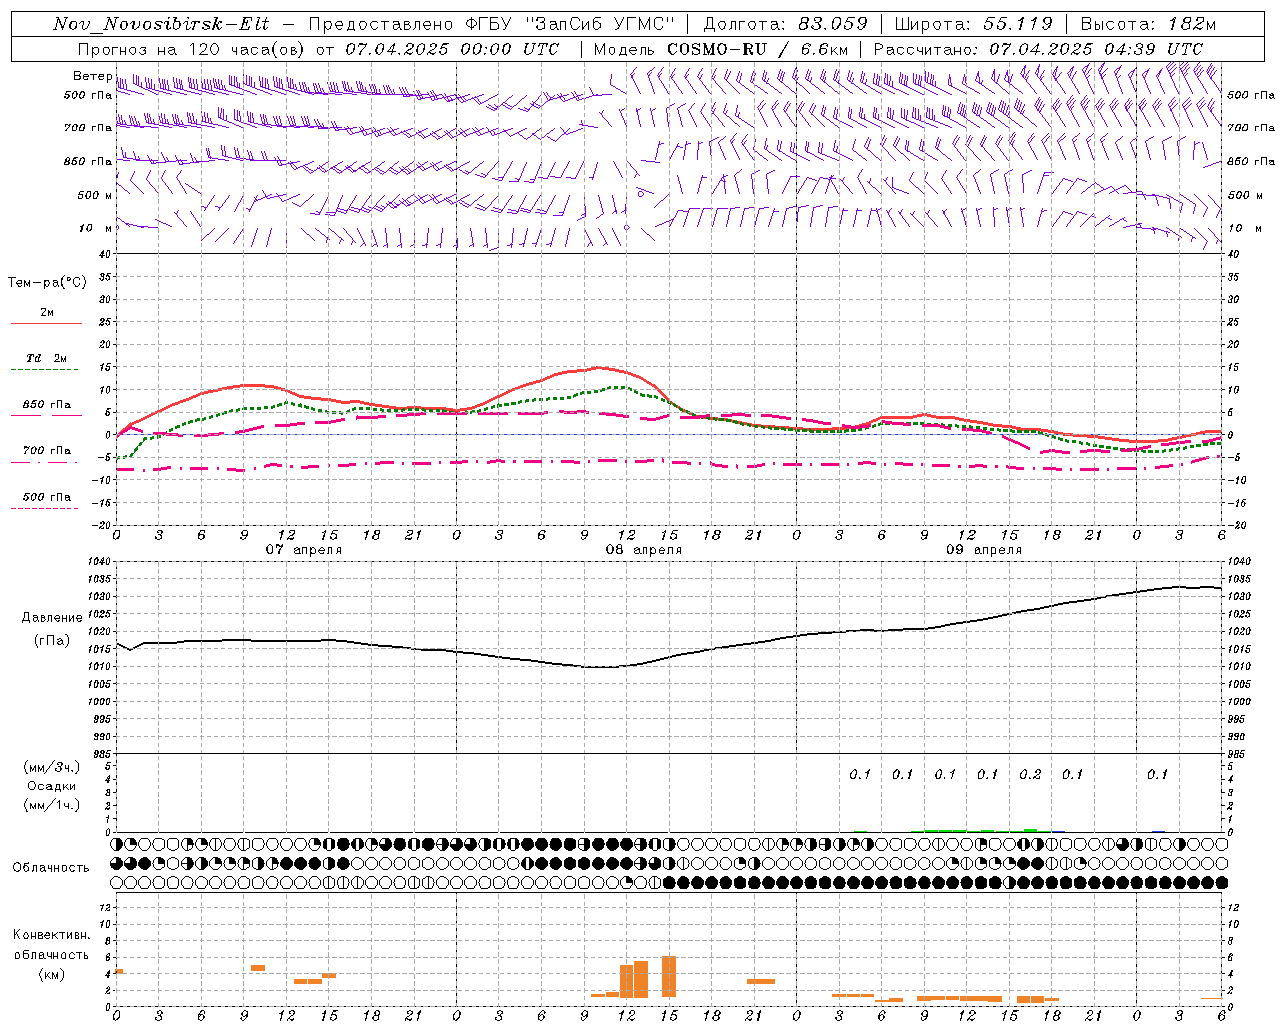Select the latitude value Широта: 55.119

click(x=973, y=24)
